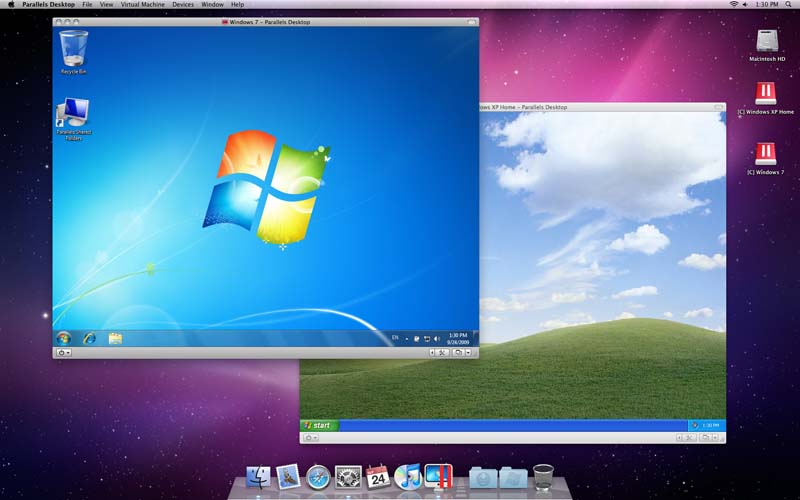Screen dimensions: 800x500
Task: Click left arrow in Windows 7 Parallels status bar
Action: [432, 353]
